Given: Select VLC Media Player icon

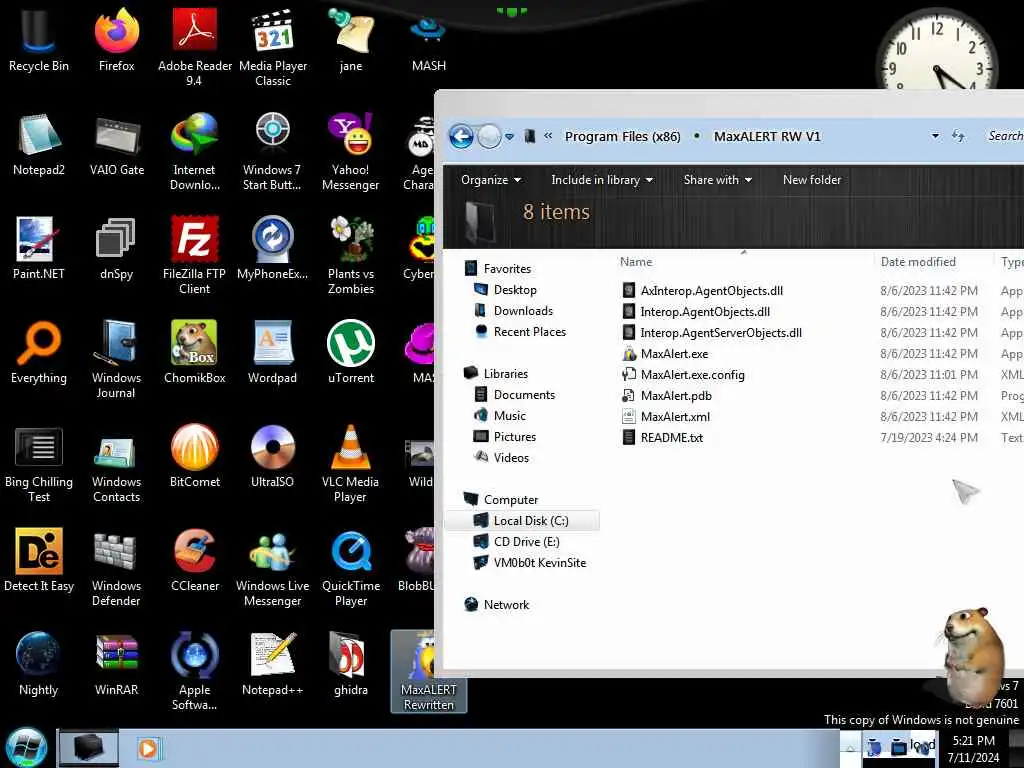Looking at the screenshot, I should click(351, 464).
